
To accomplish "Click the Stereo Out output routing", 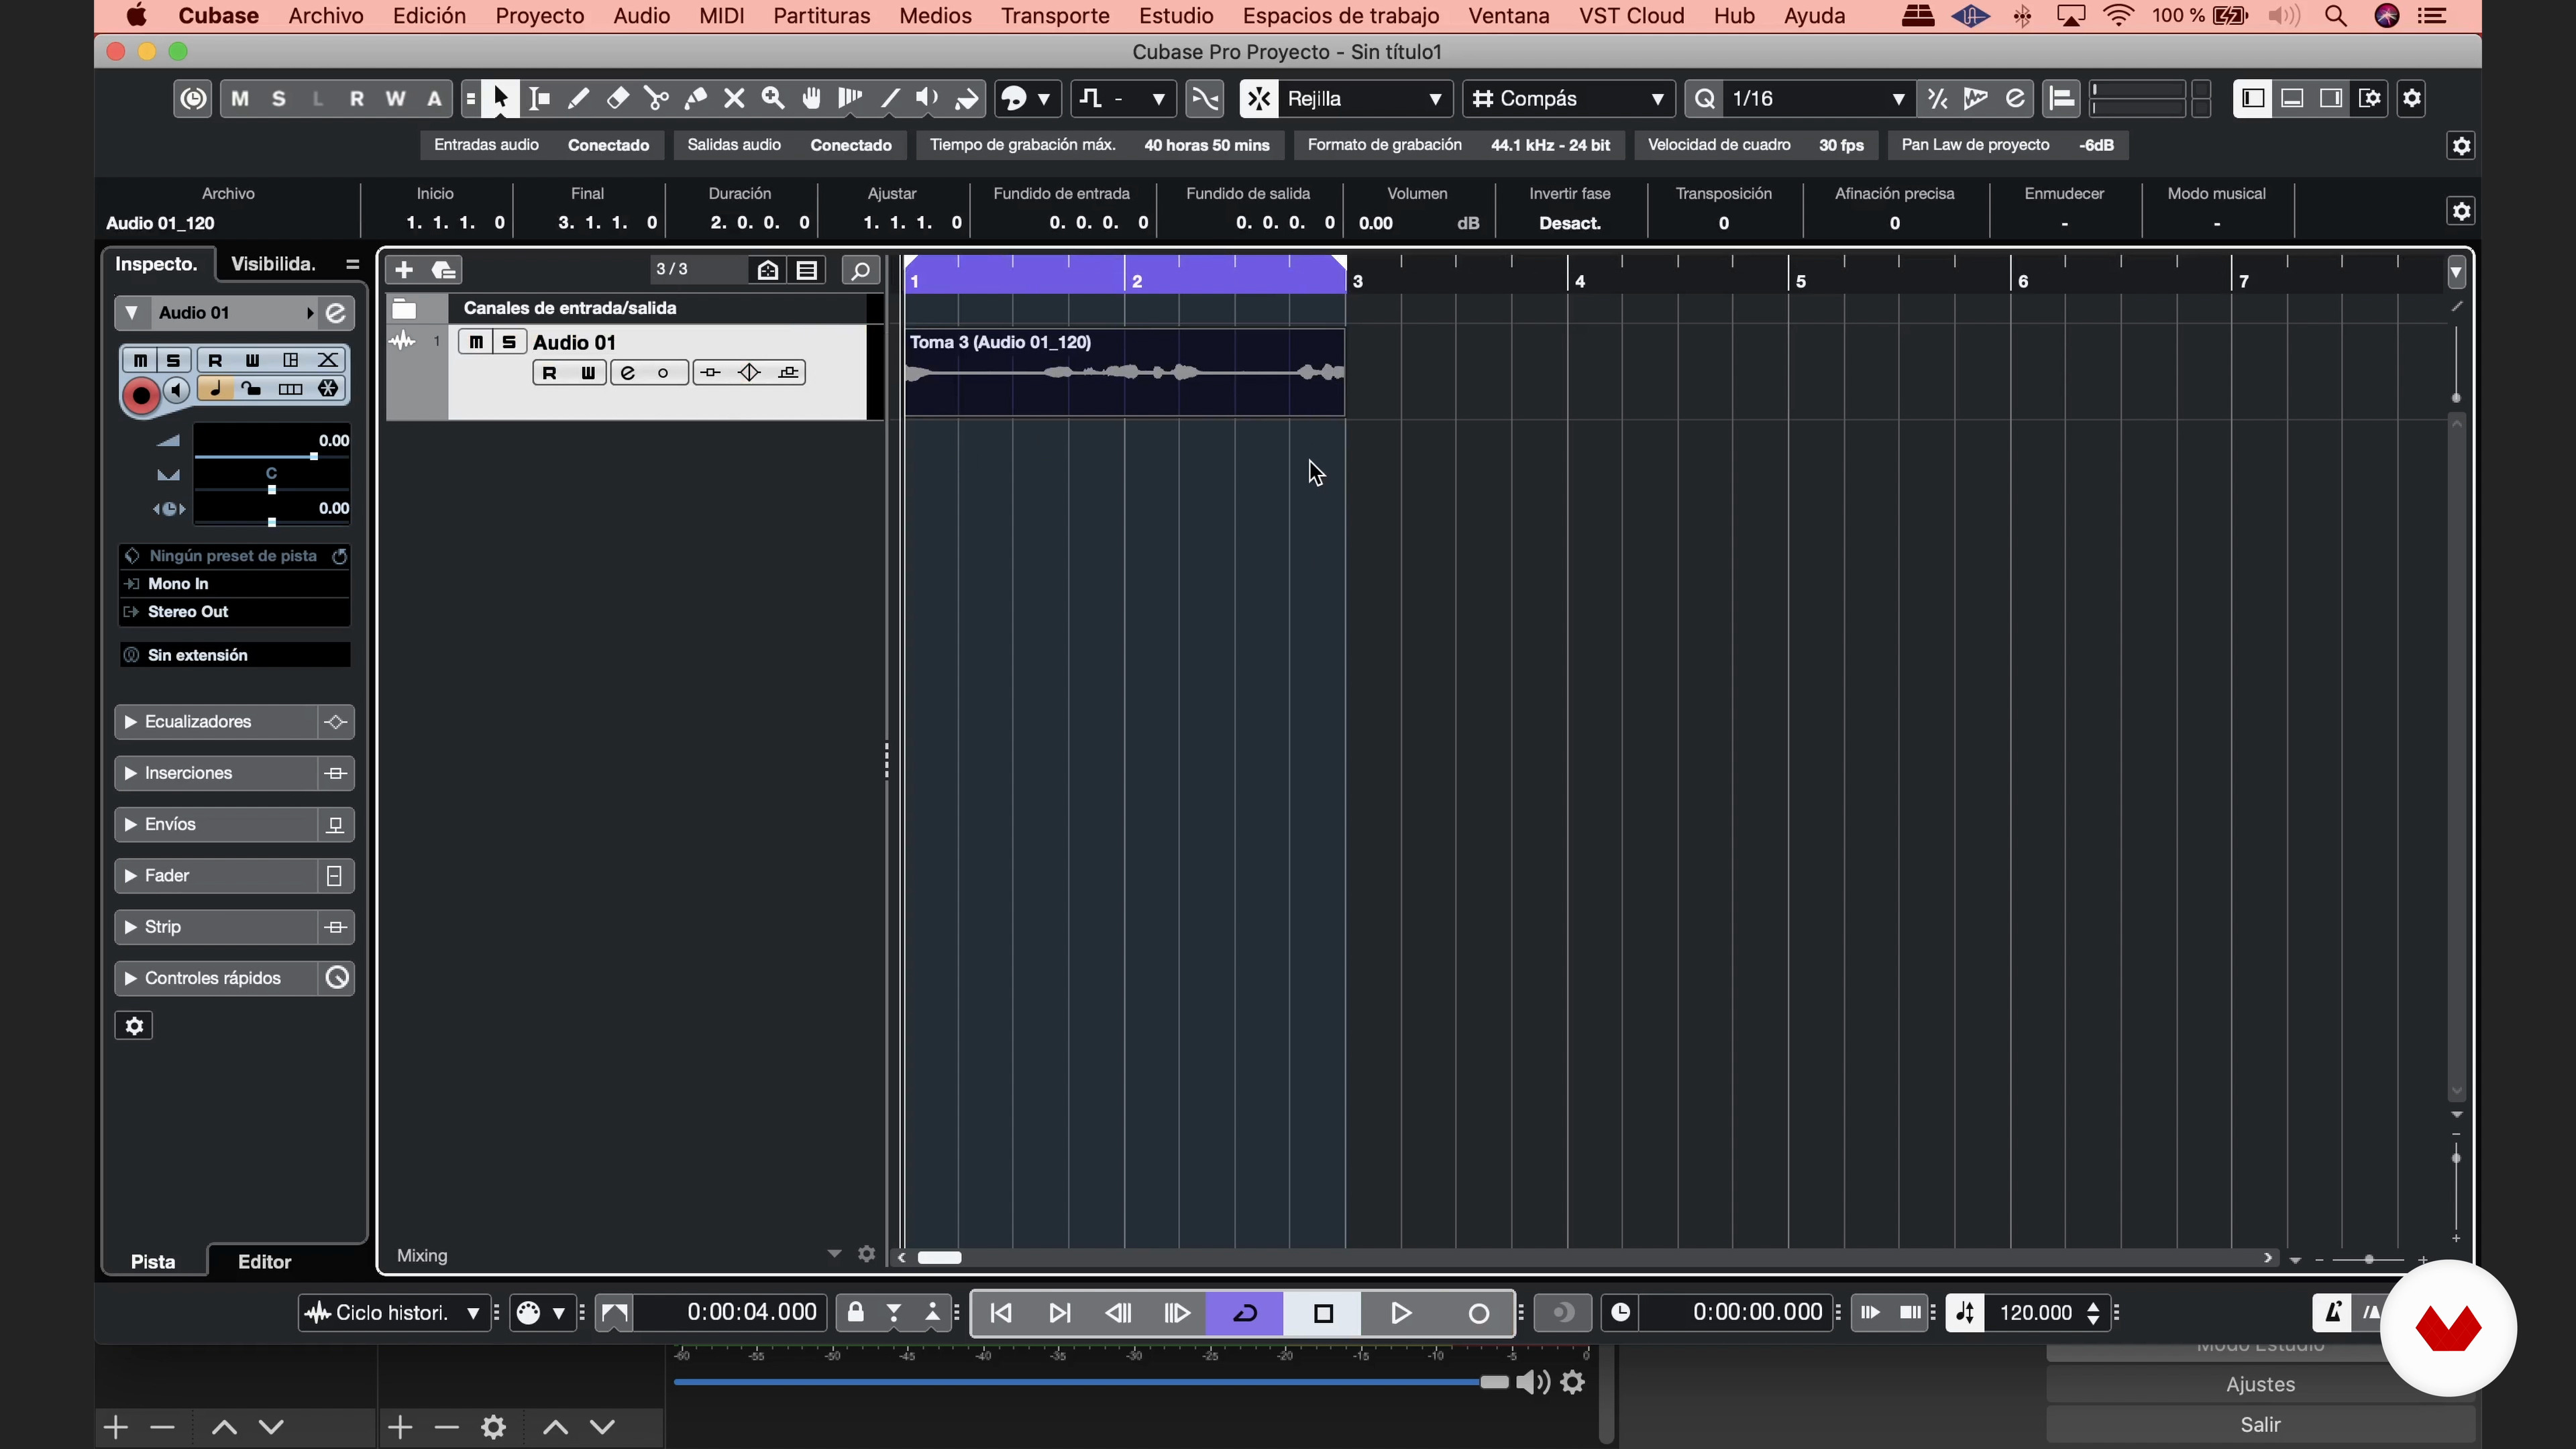I will point(235,612).
